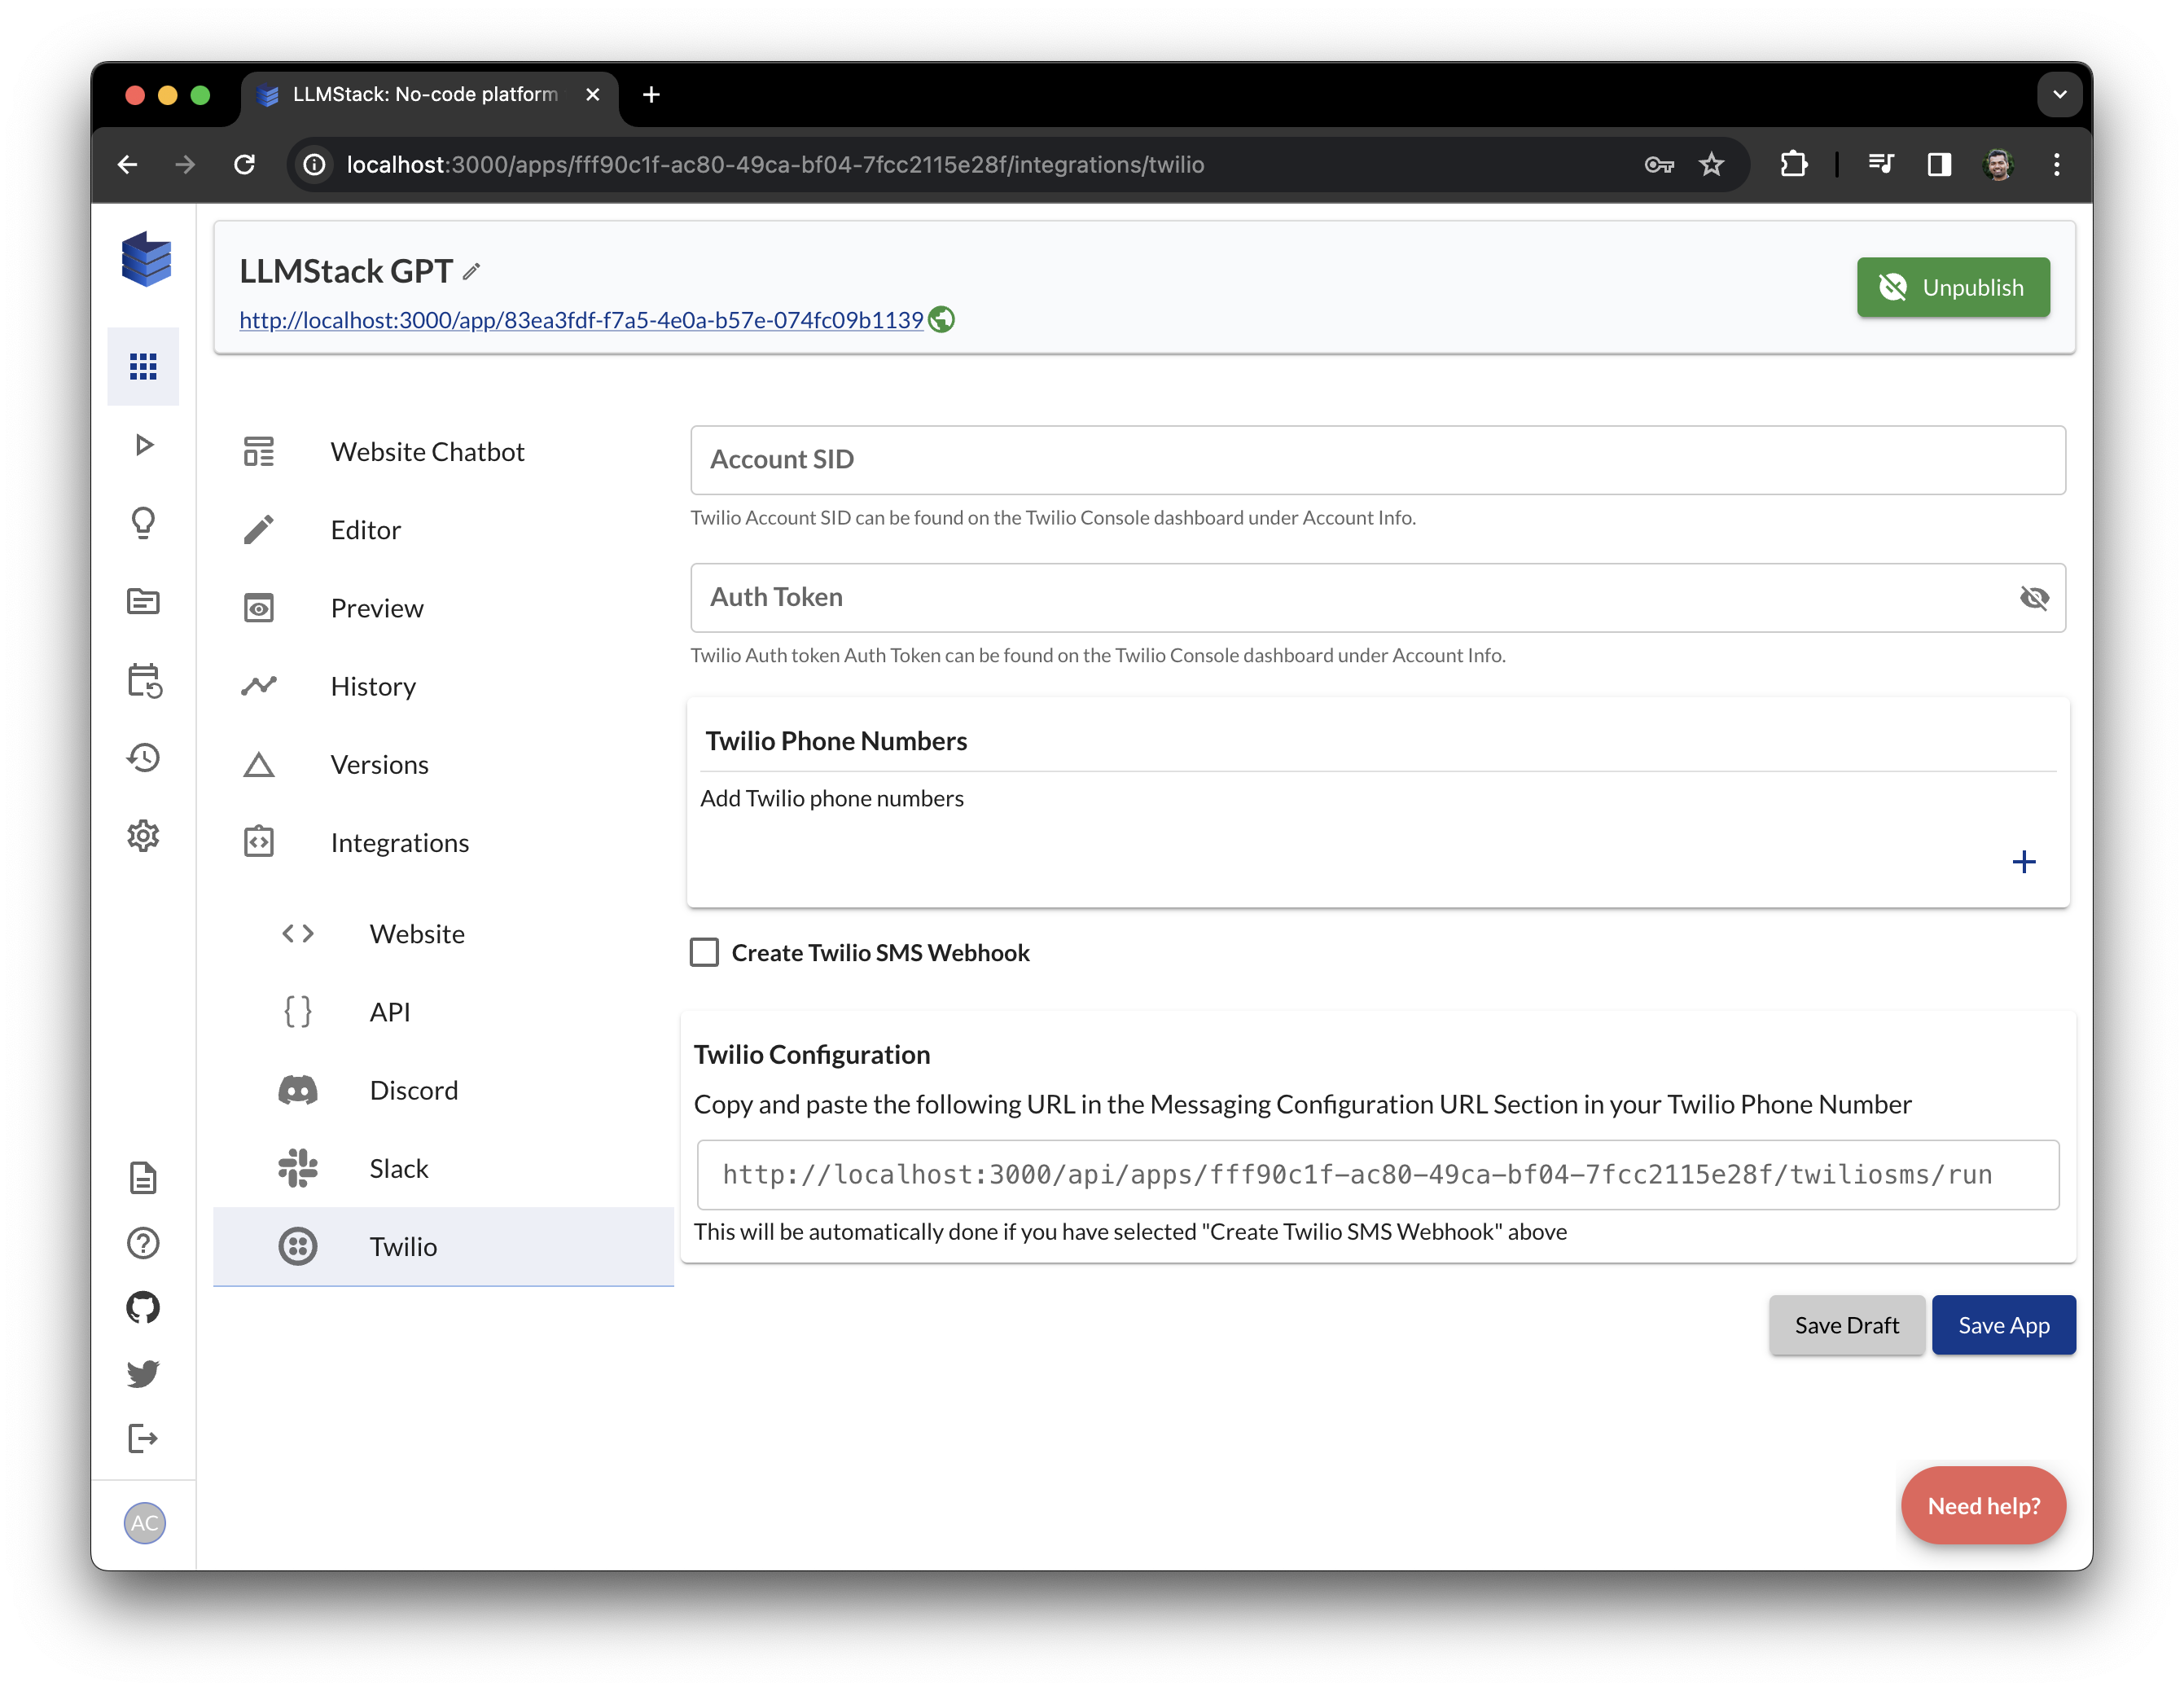This screenshot has width=2184, height=1691.
Task: Open documentation via the file icon
Action: (143, 1178)
